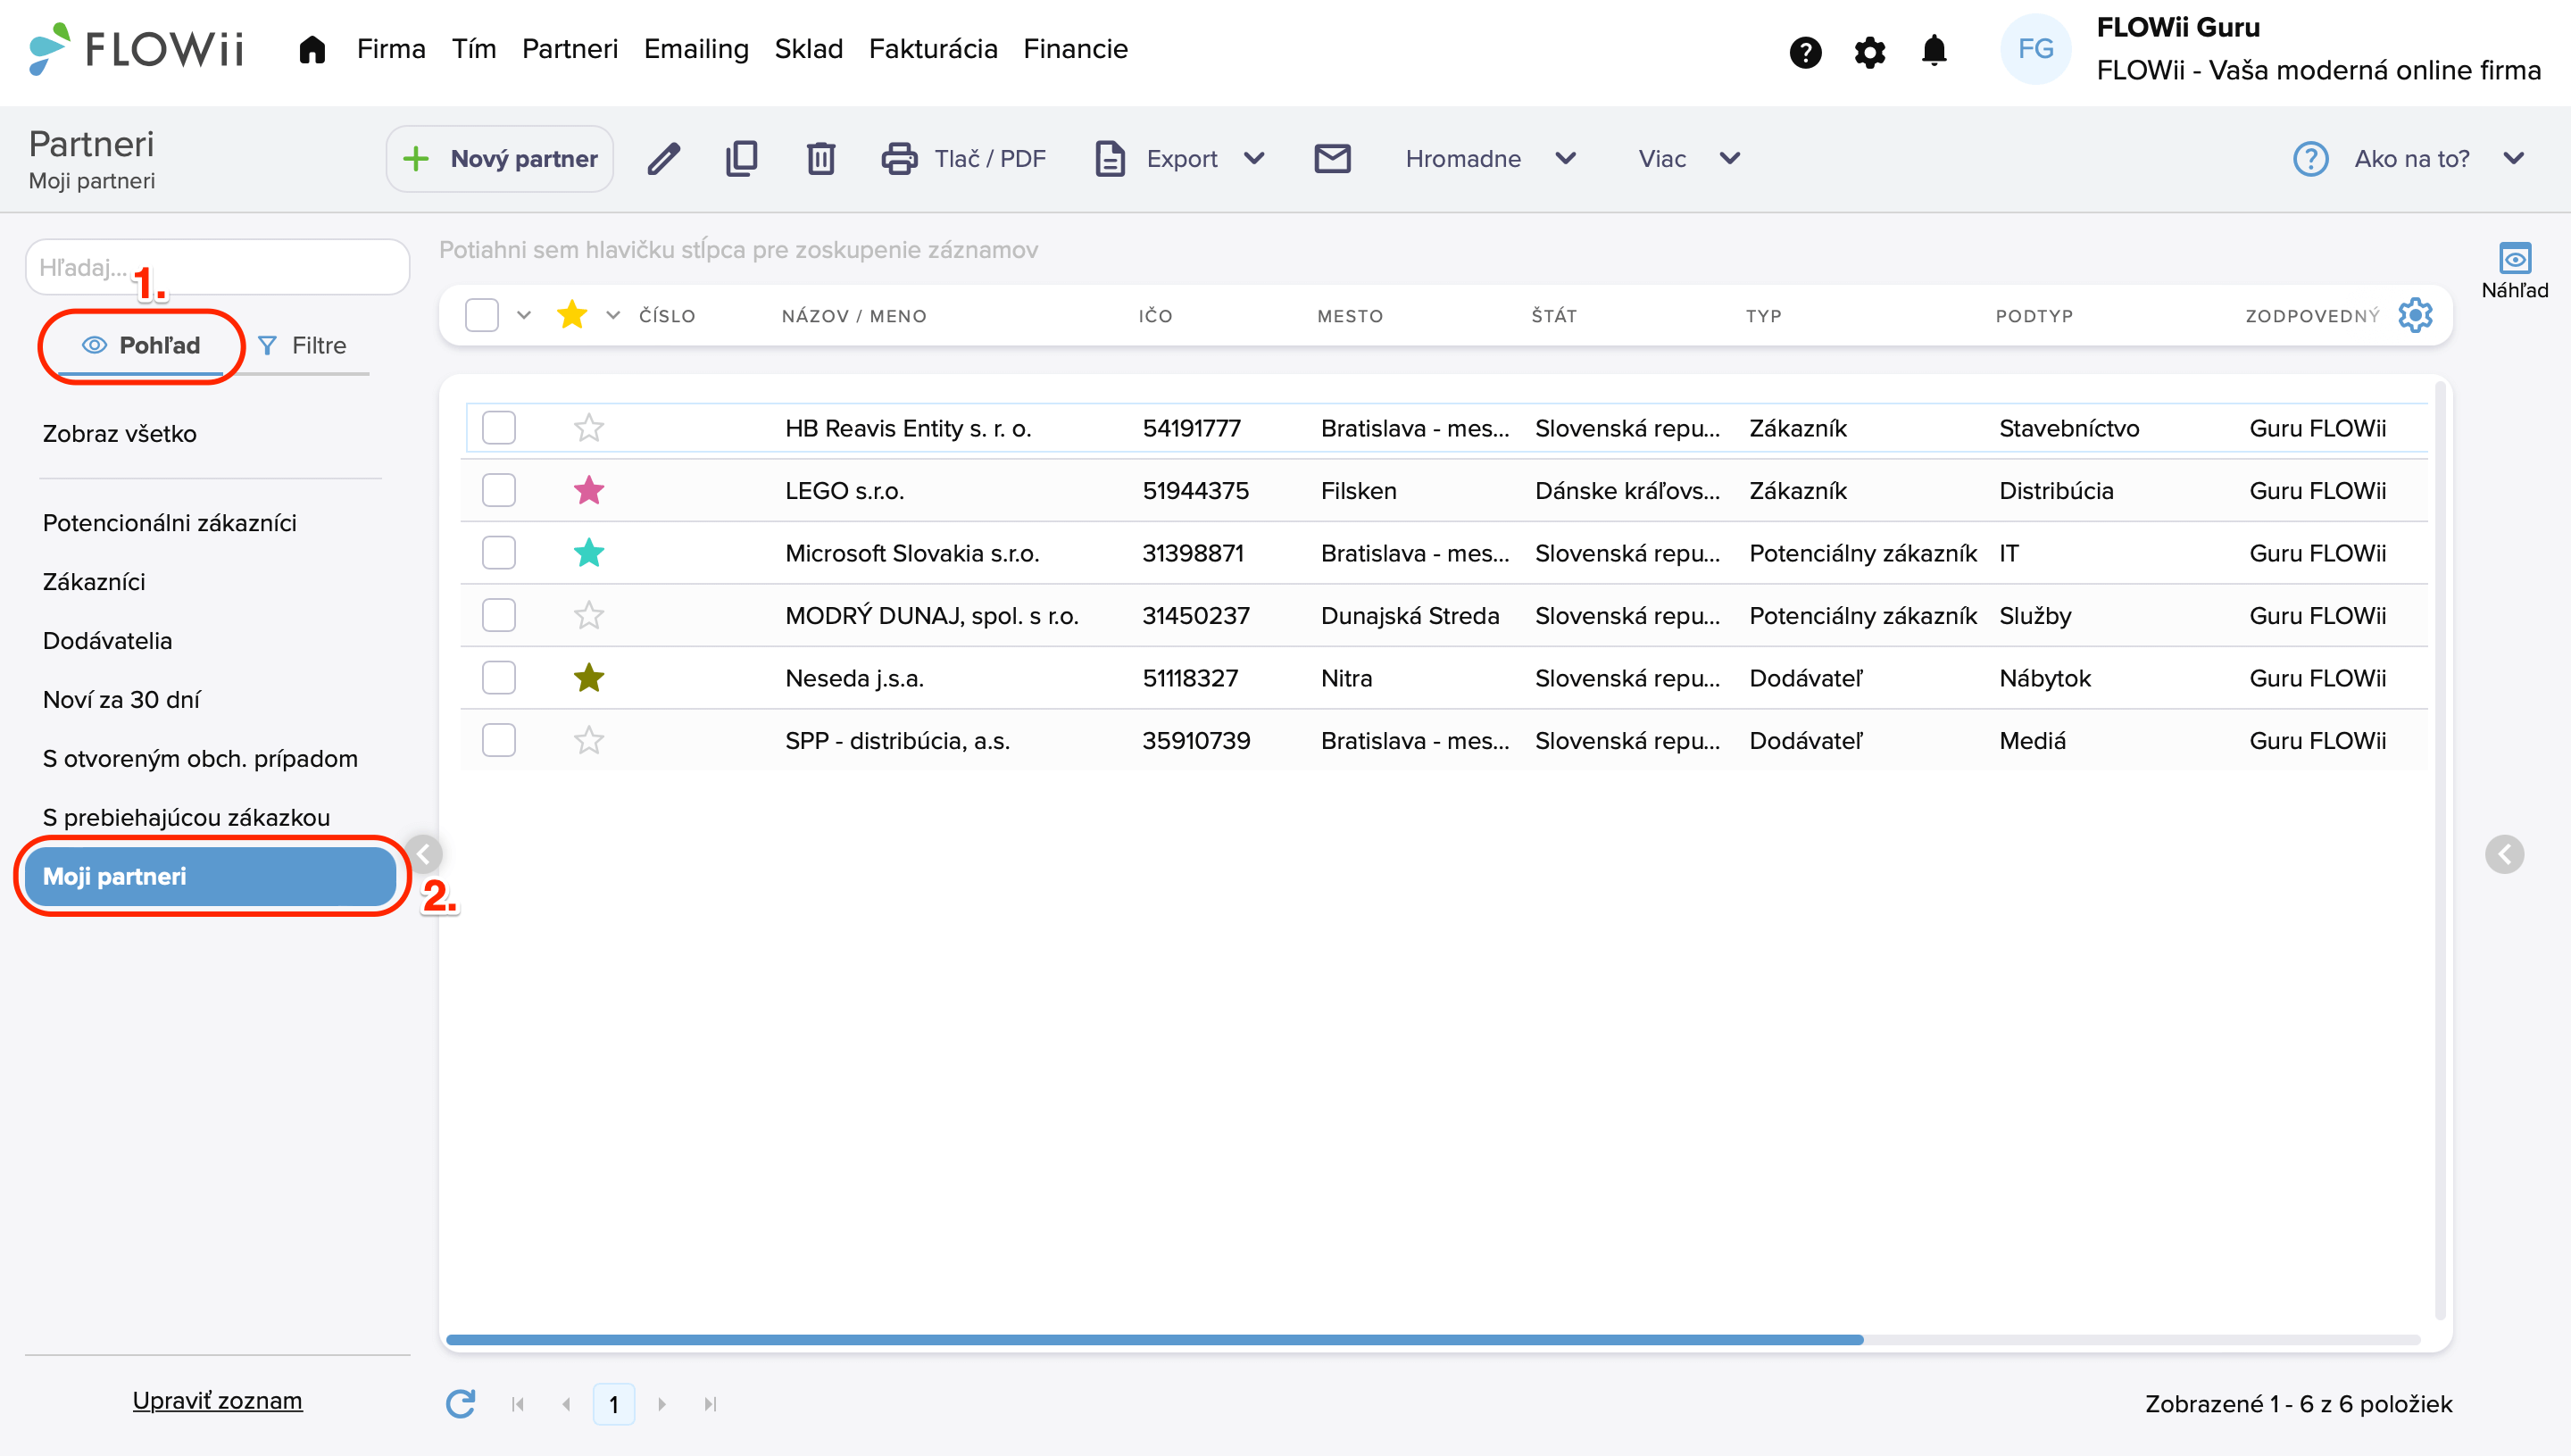Click the Nový partner button
Screen dimensions: 2571x1456
click(499, 158)
